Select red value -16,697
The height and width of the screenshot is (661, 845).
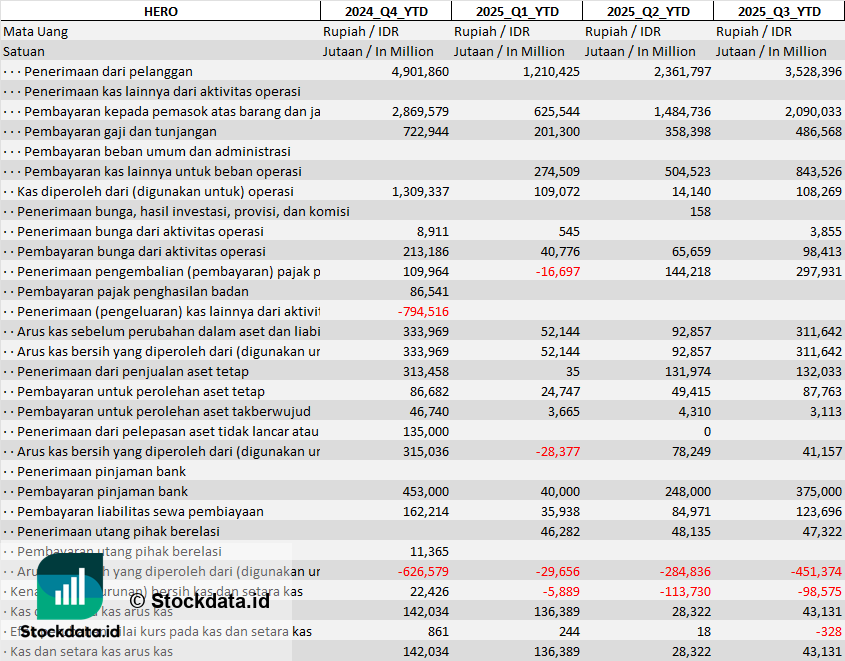tap(558, 272)
